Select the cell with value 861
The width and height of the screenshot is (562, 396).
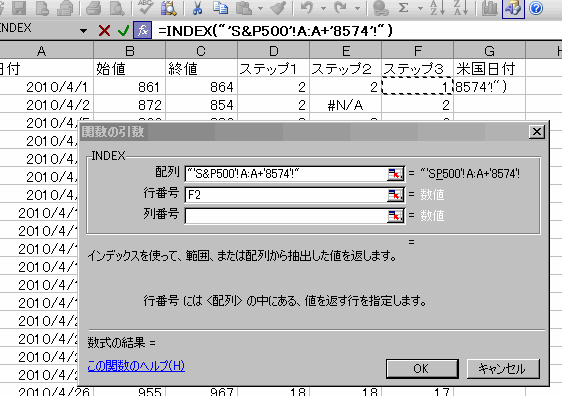(x=130, y=87)
